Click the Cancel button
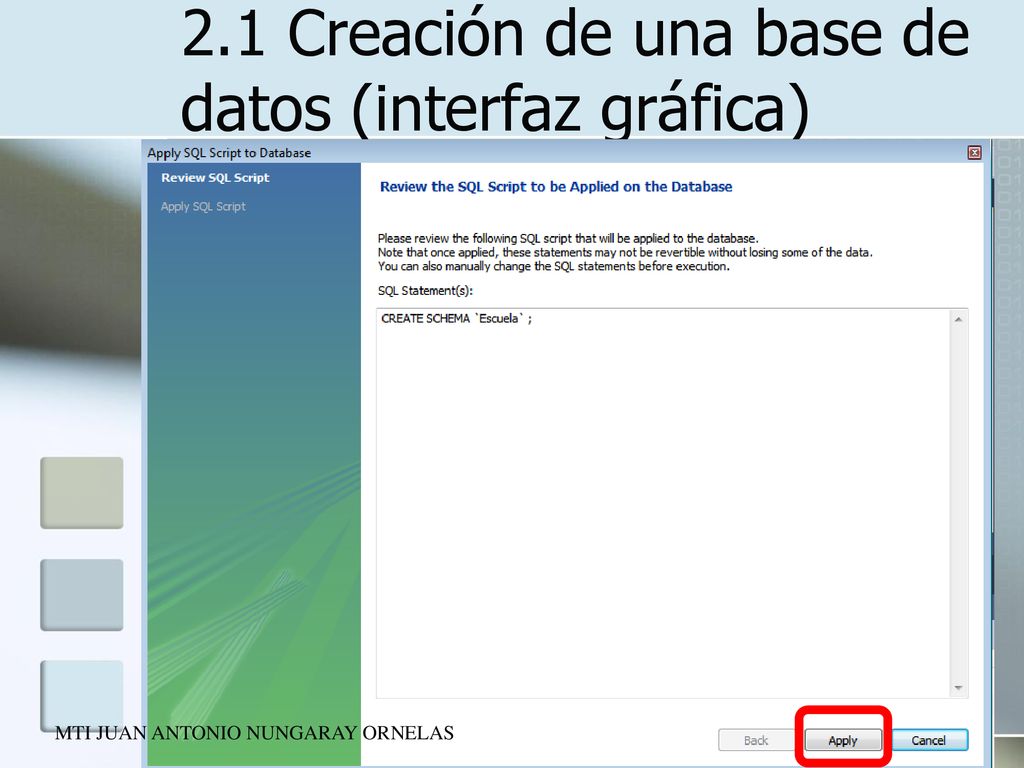 point(928,740)
